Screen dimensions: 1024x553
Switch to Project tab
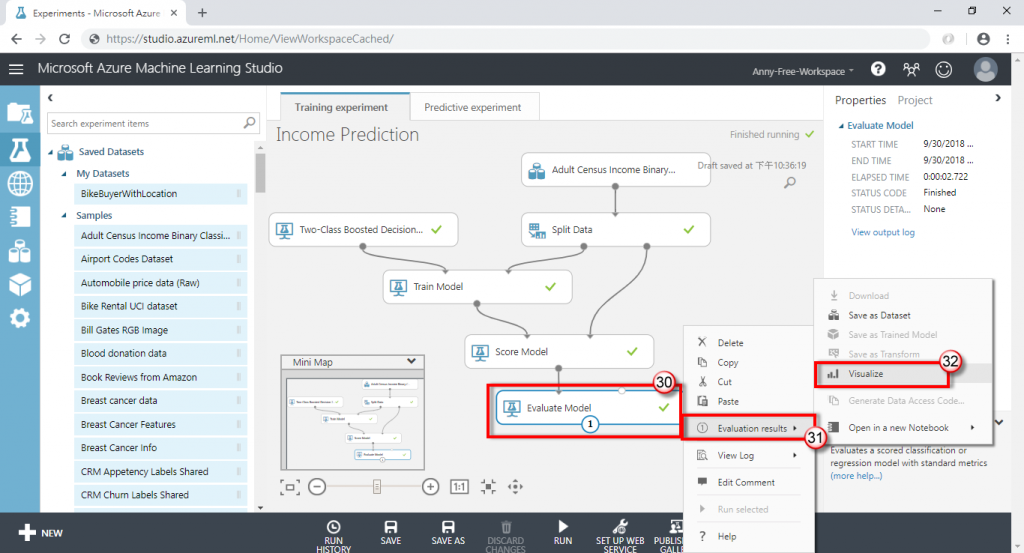point(914,100)
